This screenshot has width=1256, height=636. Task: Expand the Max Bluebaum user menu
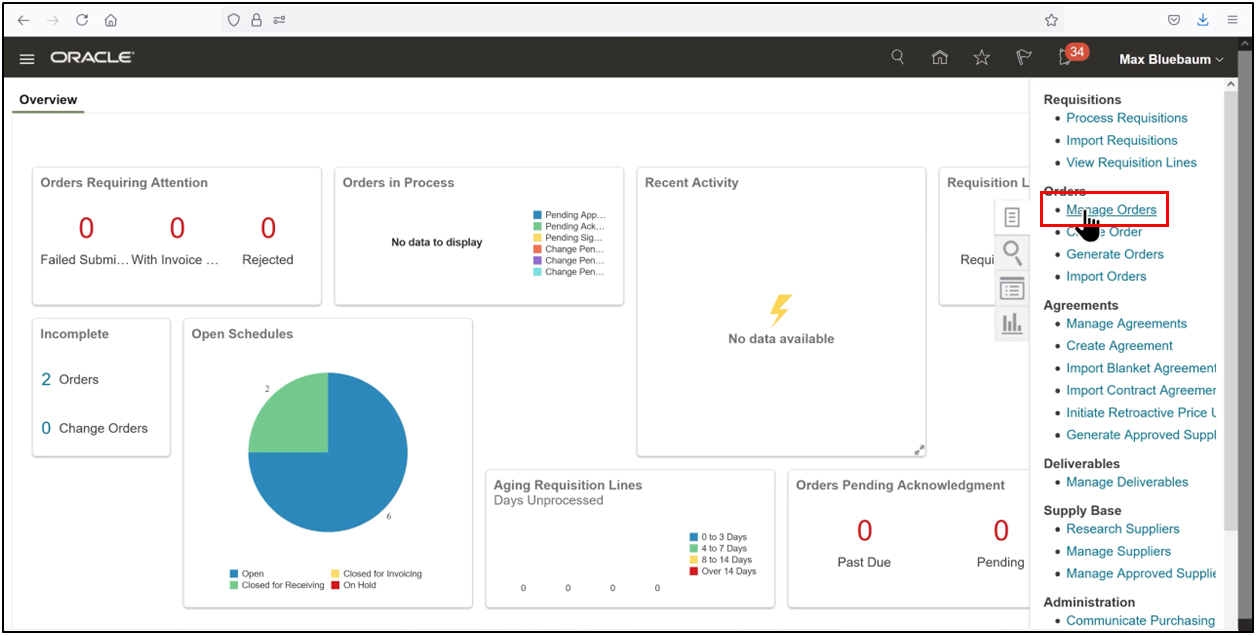(1170, 58)
